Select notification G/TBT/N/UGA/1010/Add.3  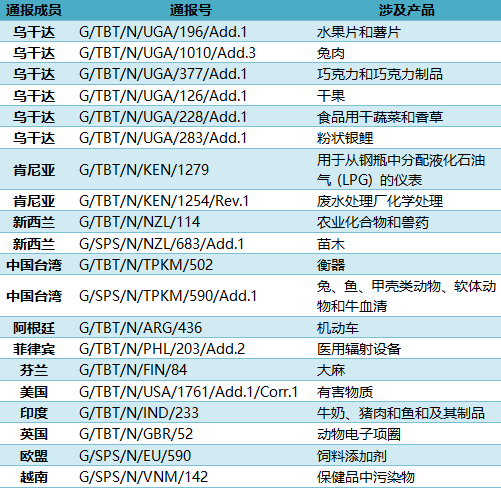pos(167,53)
